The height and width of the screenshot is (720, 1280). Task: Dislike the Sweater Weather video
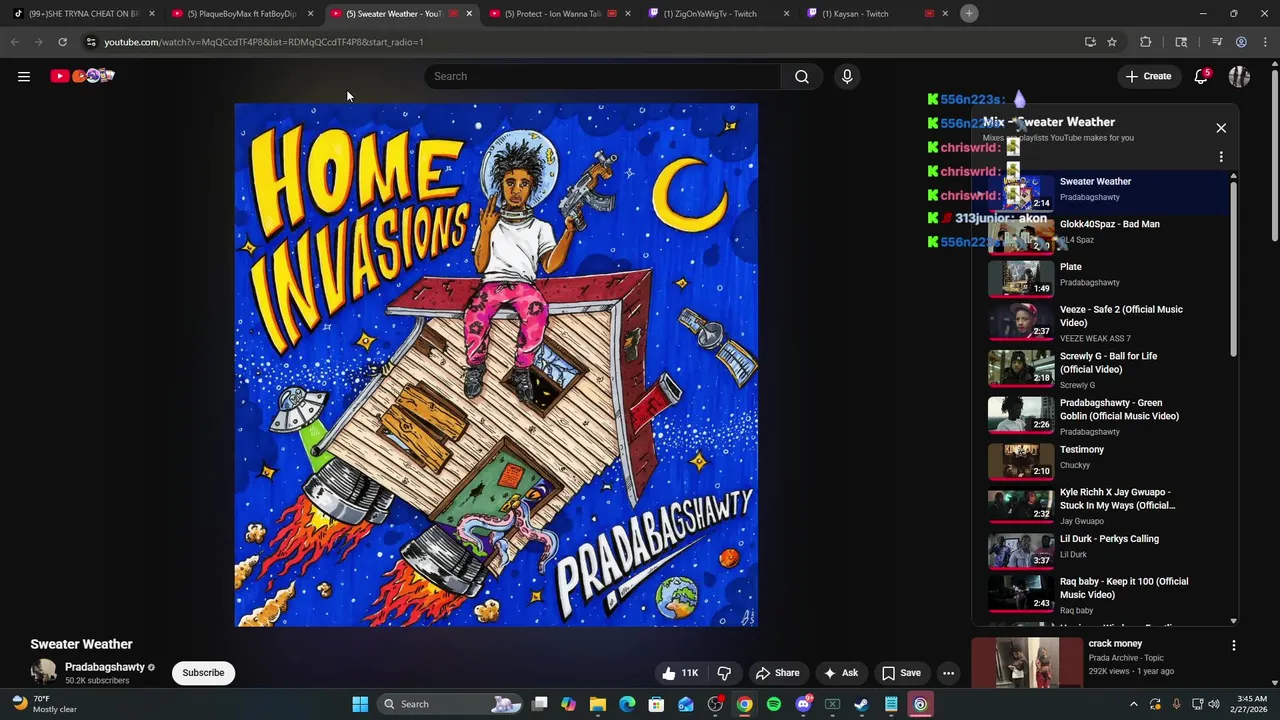pos(724,673)
